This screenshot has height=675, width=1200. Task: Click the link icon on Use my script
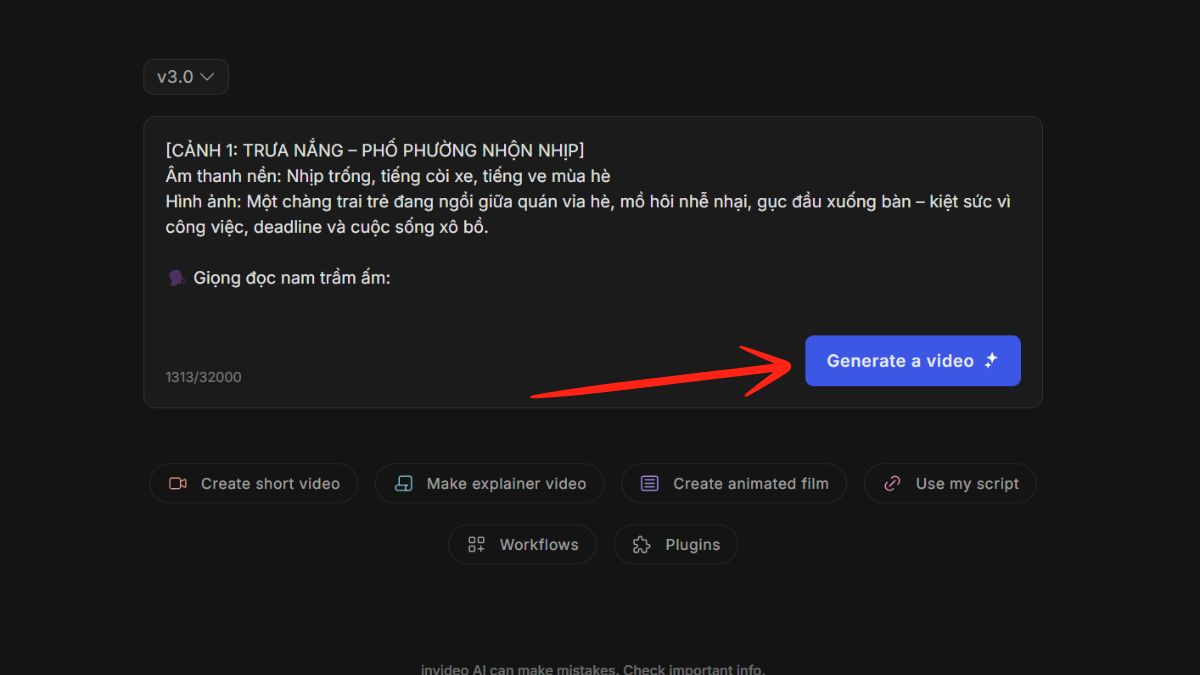pos(893,484)
